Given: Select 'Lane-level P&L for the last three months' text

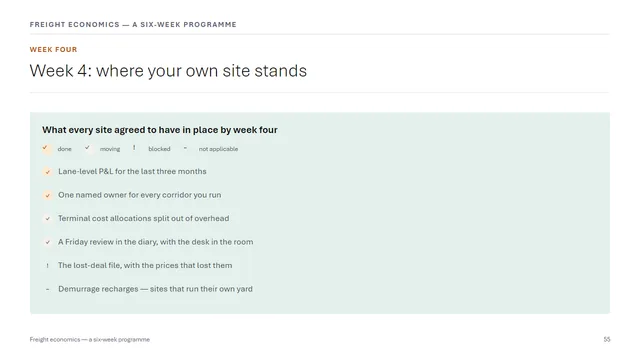Looking at the screenshot, I should 132,171.
